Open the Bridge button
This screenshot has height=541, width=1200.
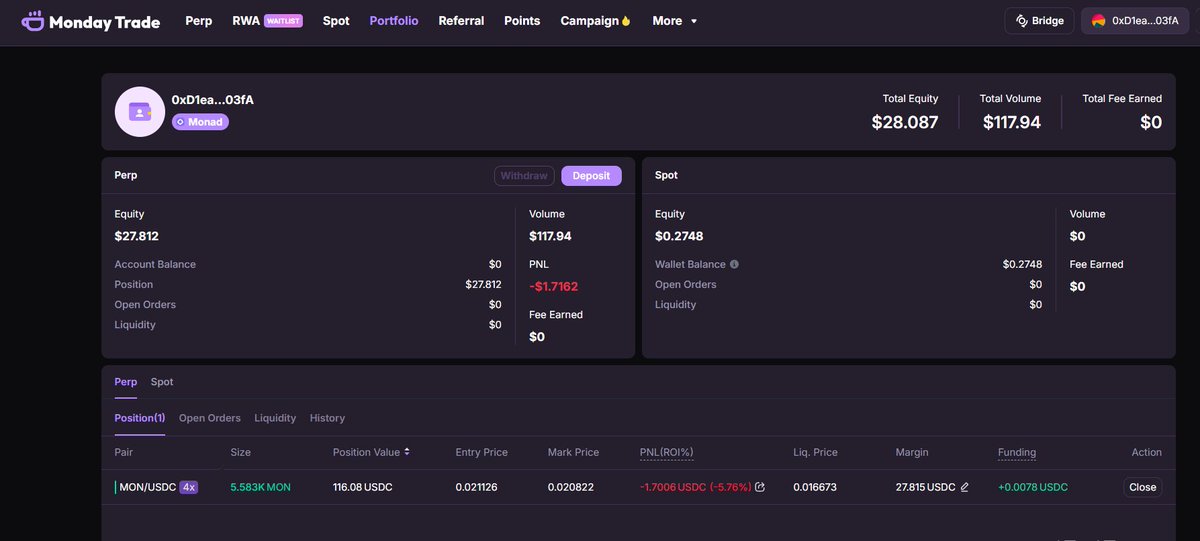click(1040, 21)
